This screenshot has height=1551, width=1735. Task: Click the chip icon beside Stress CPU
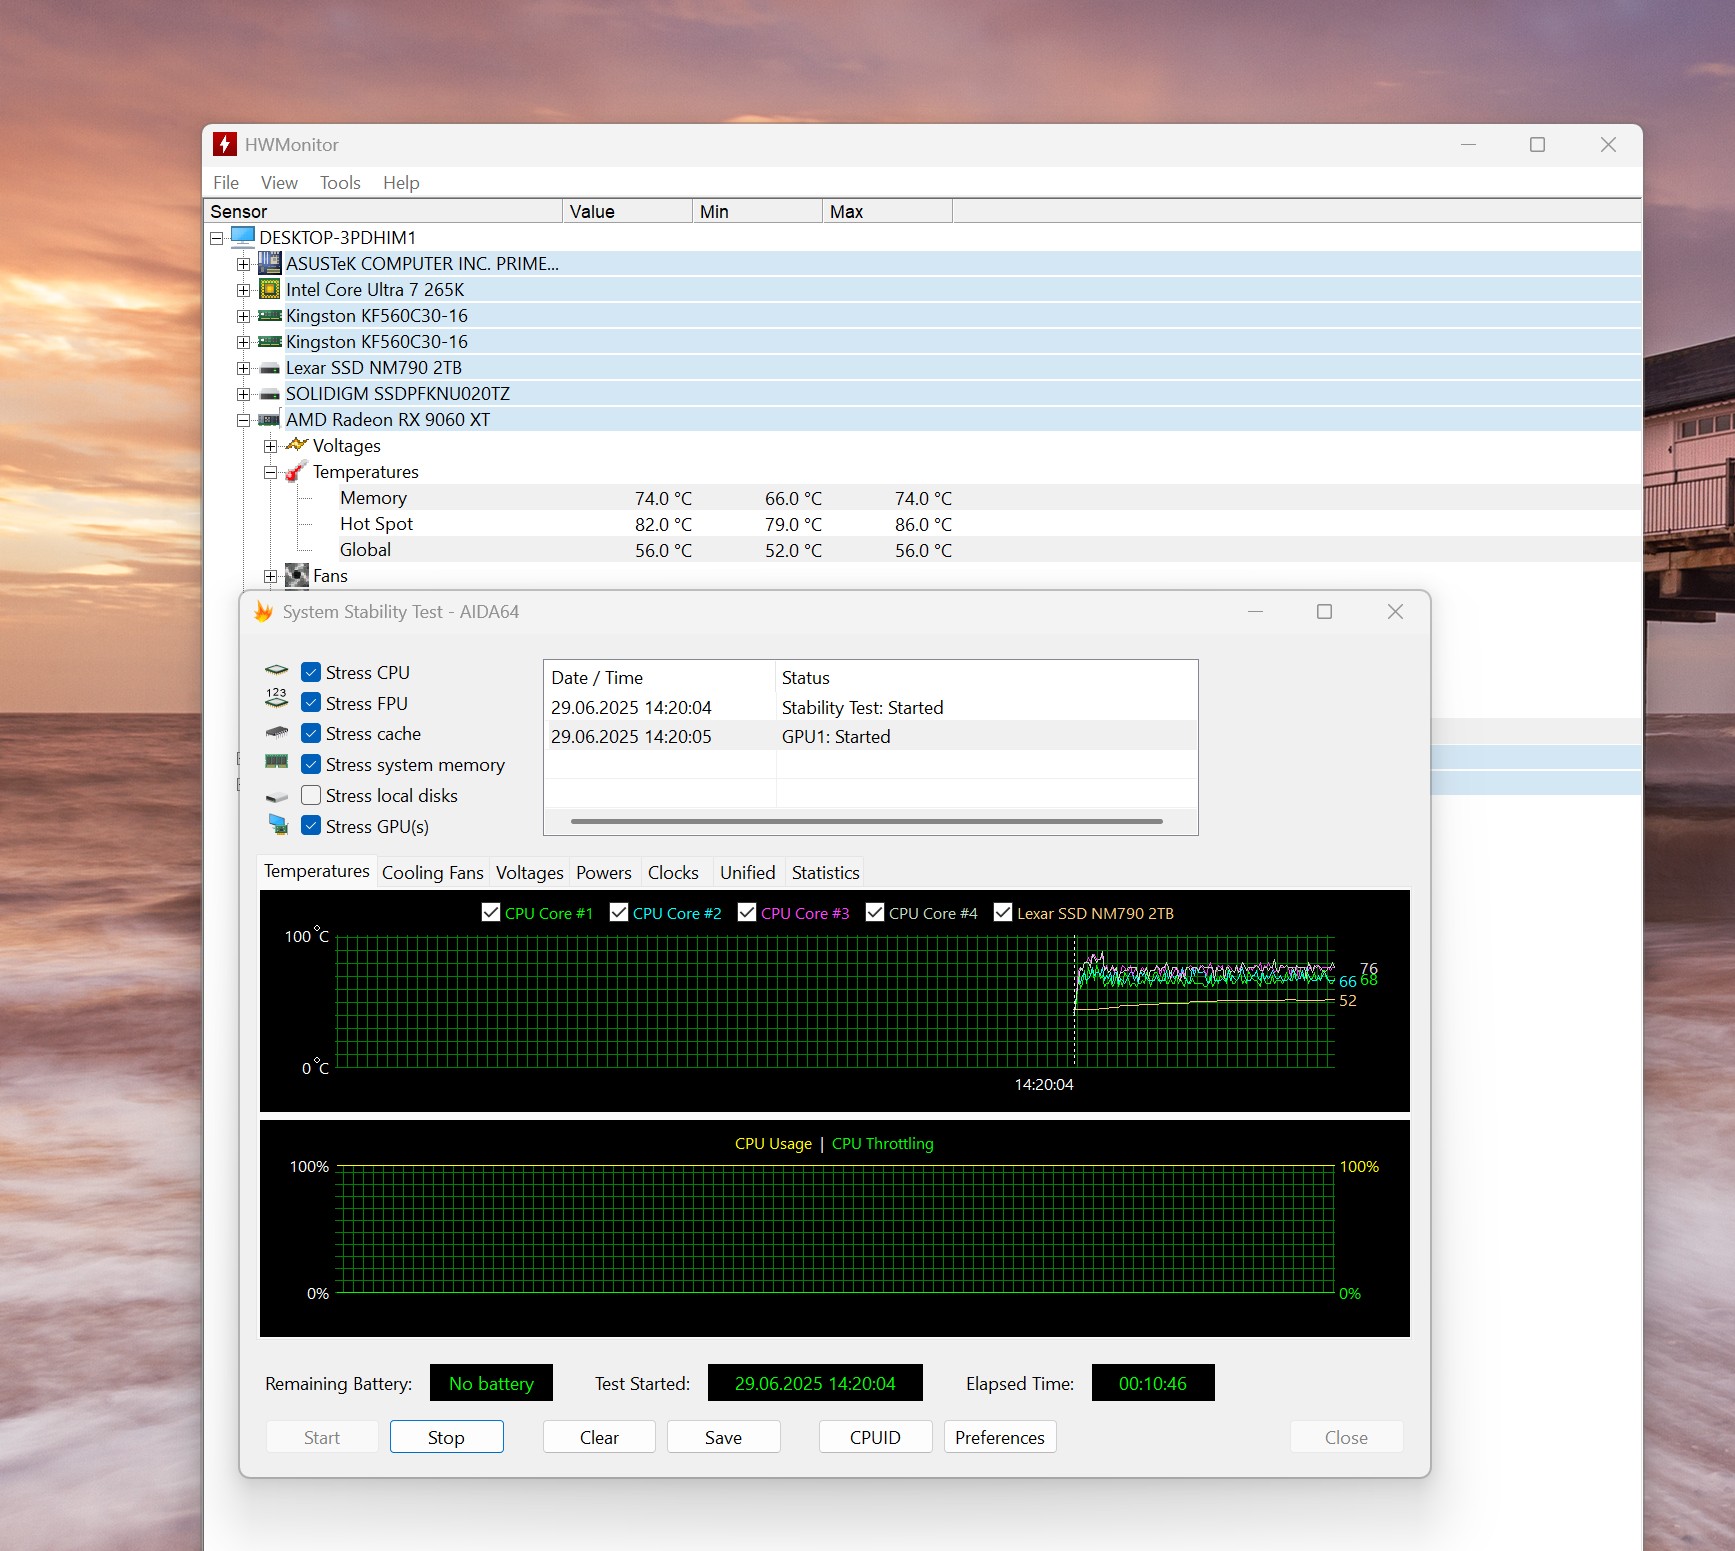[x=276, y=671]
